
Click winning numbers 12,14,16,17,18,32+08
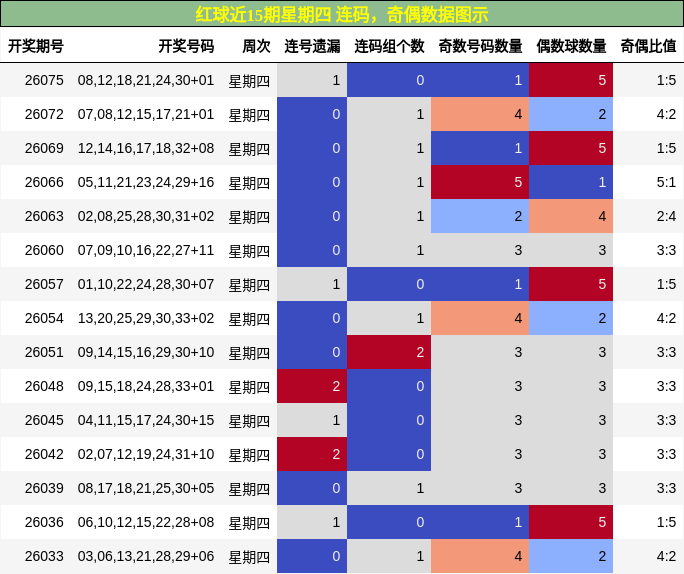coord(146,148)
